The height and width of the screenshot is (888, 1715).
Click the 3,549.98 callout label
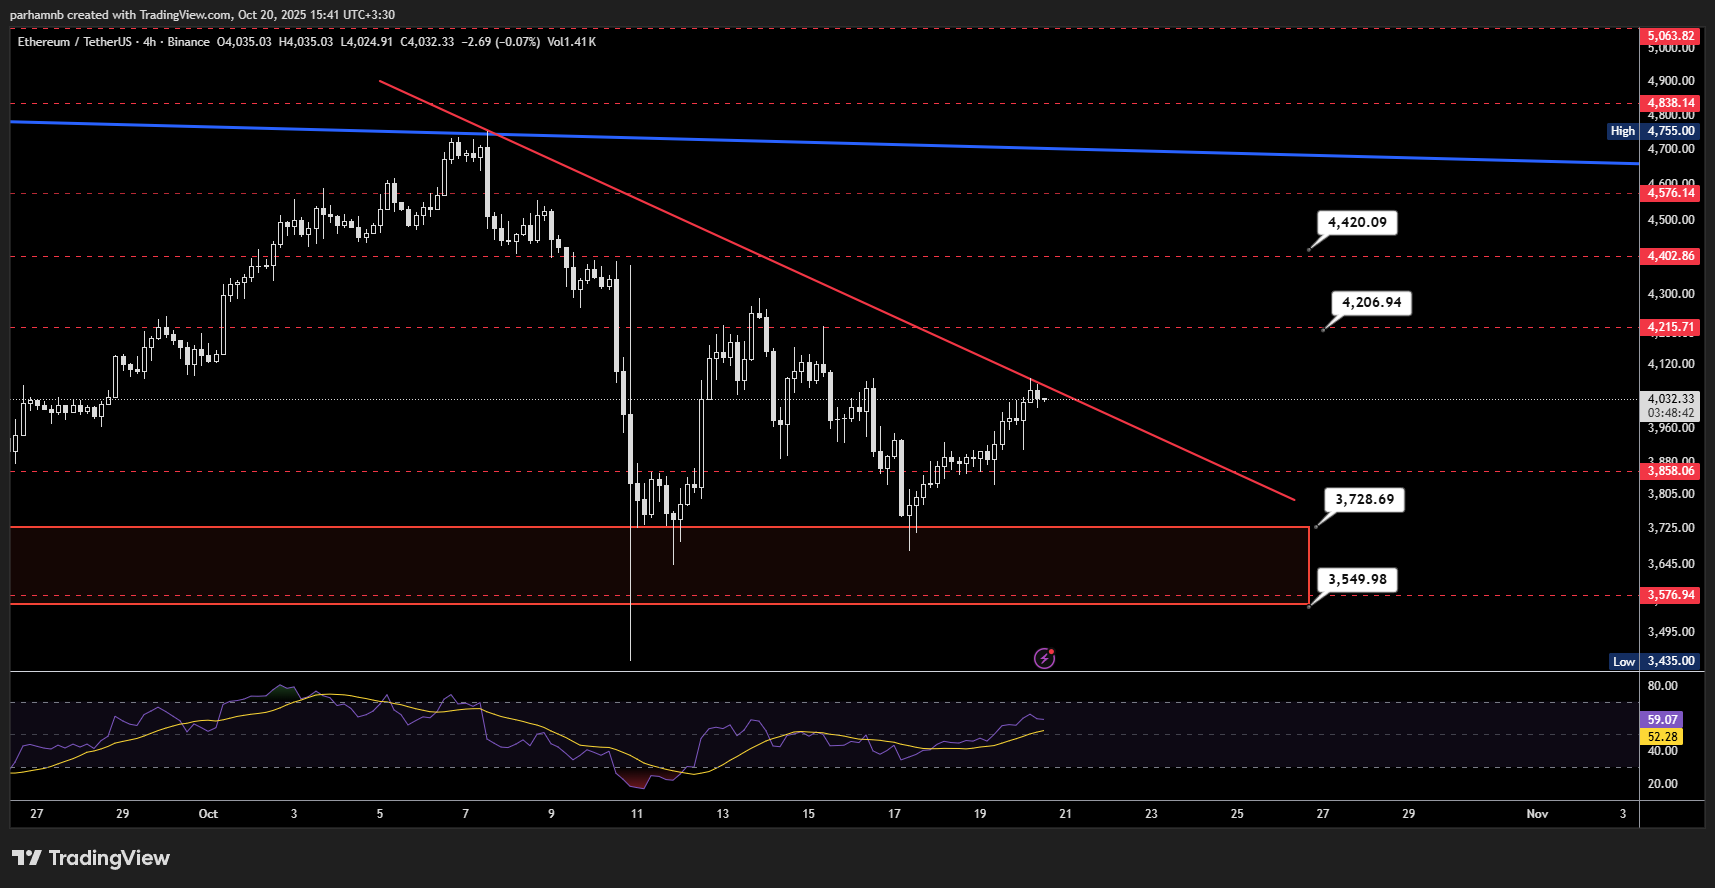tap(1357, 580)
